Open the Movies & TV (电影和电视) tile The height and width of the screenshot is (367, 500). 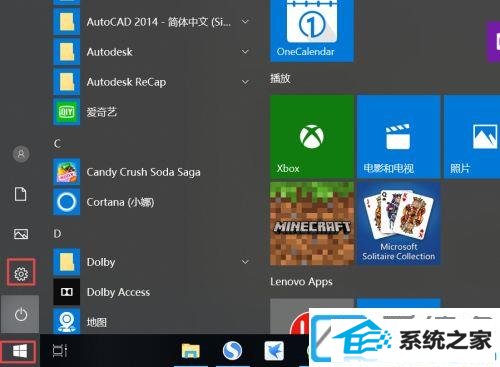coord(398,137)
